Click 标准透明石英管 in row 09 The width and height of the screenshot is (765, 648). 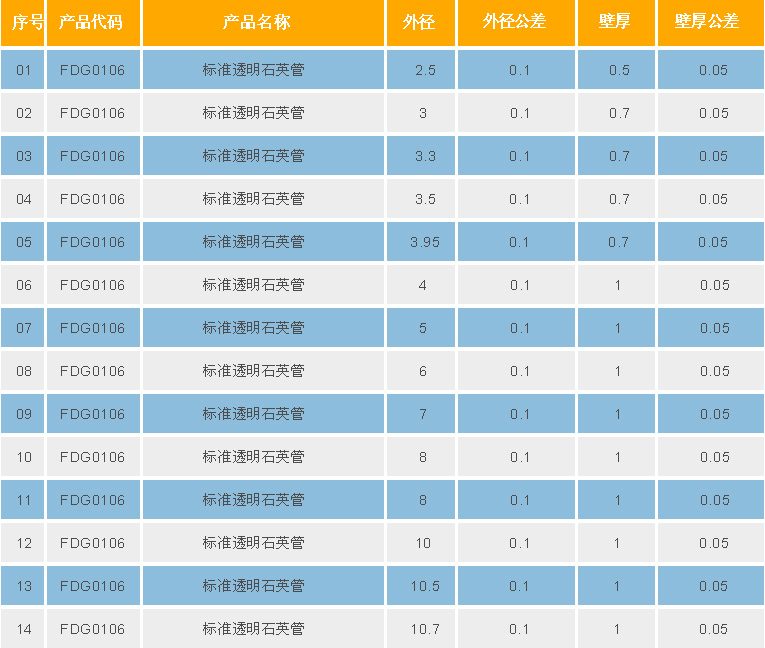(x=253, y=414)
